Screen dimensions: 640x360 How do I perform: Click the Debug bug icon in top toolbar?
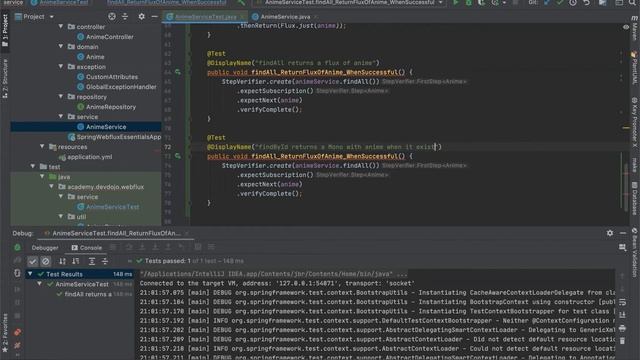click(469, 3)
